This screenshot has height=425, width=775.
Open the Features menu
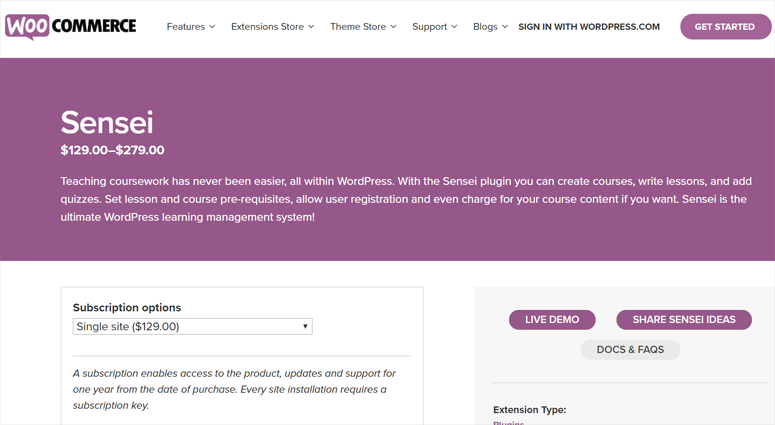coord(185,27)
